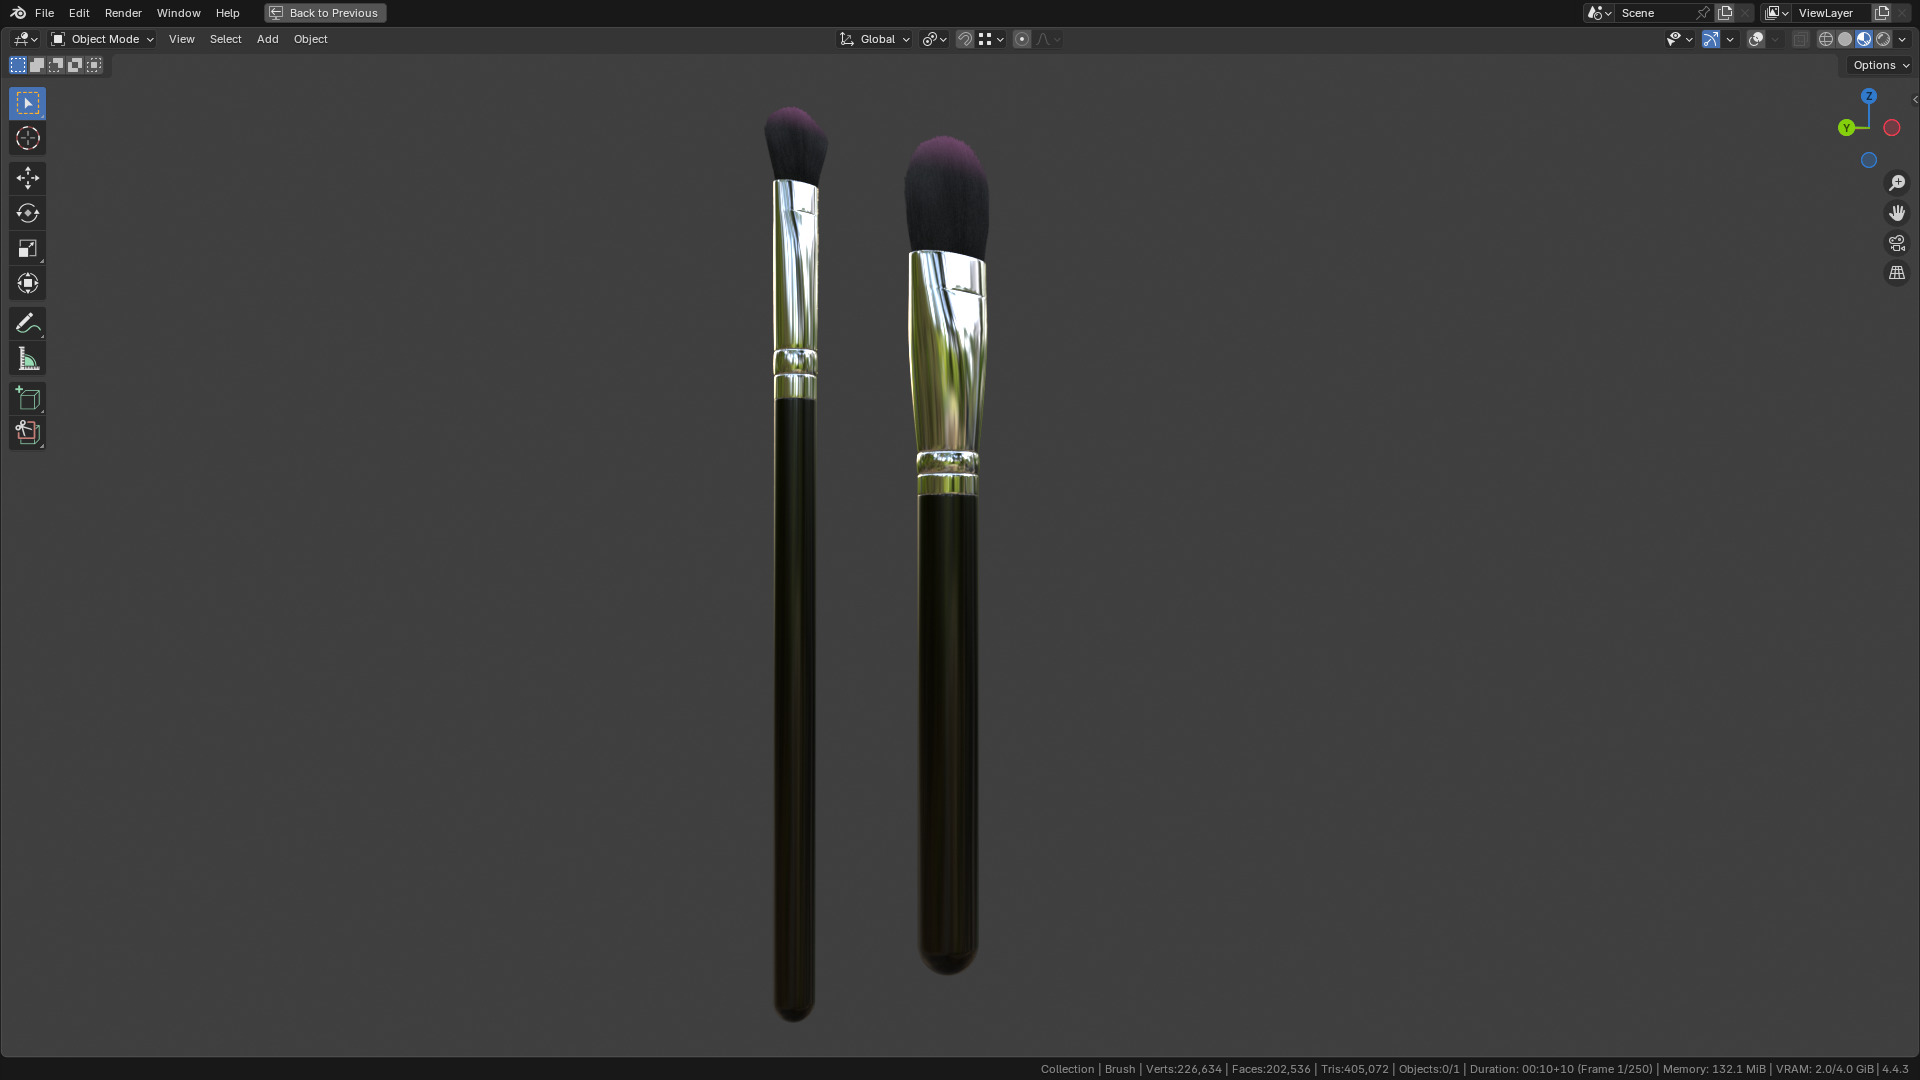Click the red X axis circle on gizmo
Screen dimensions: 1920x1080
[1892, 127]
